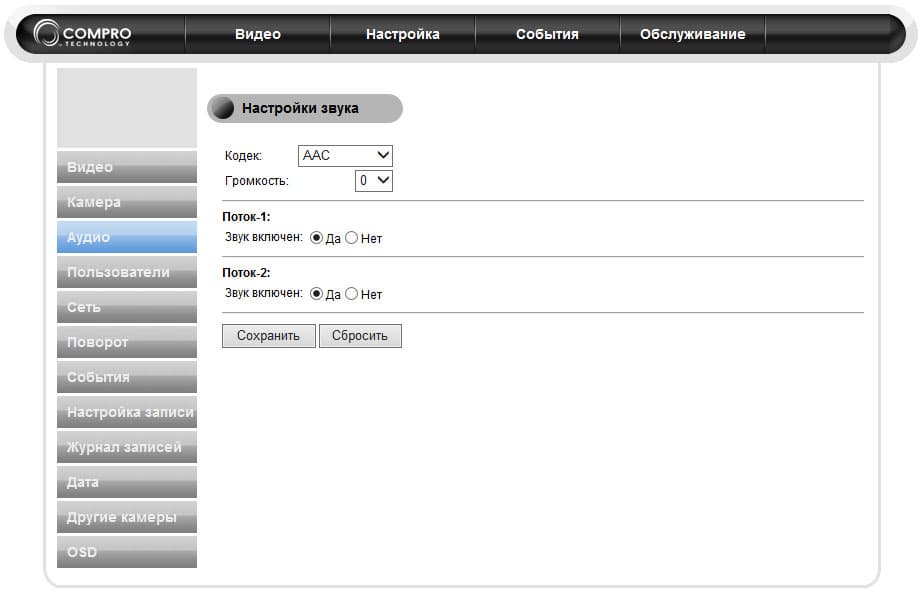Click the Настройки звука header

304,109
